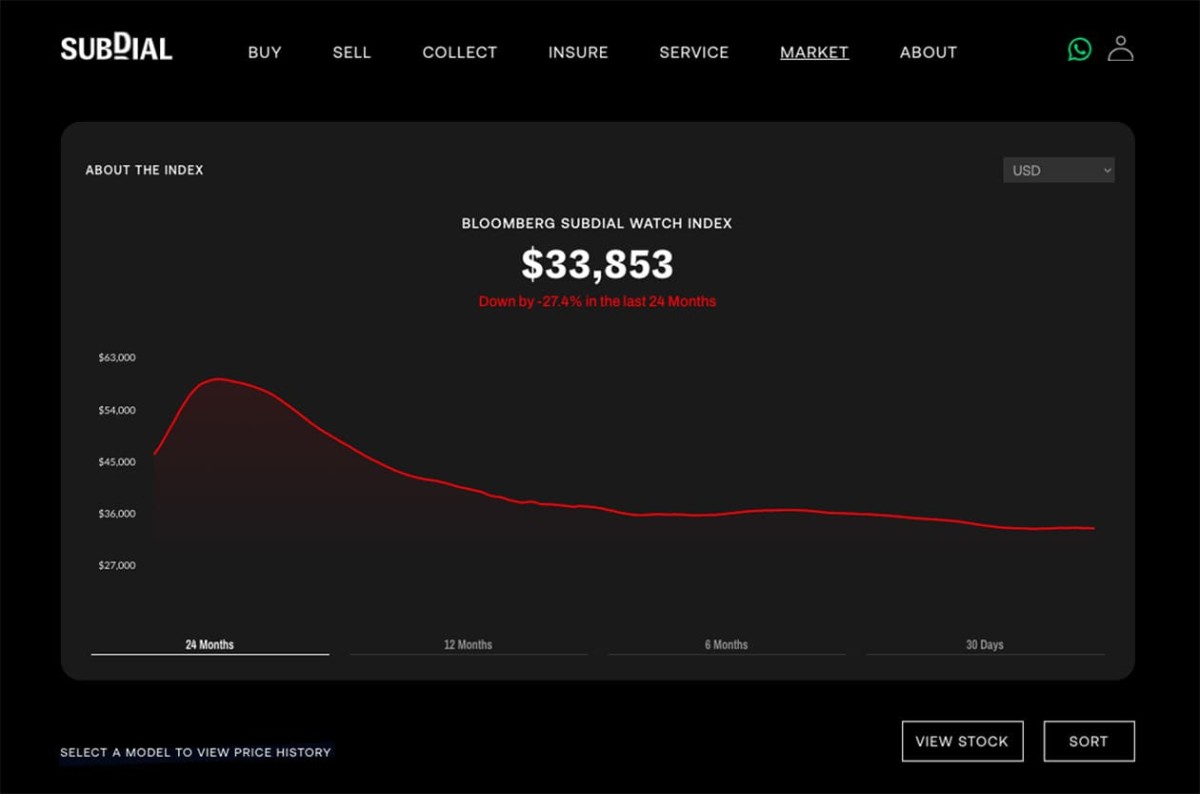Click the peak of the red index line
Screen dimensions: 1200x794
point(219,379)
